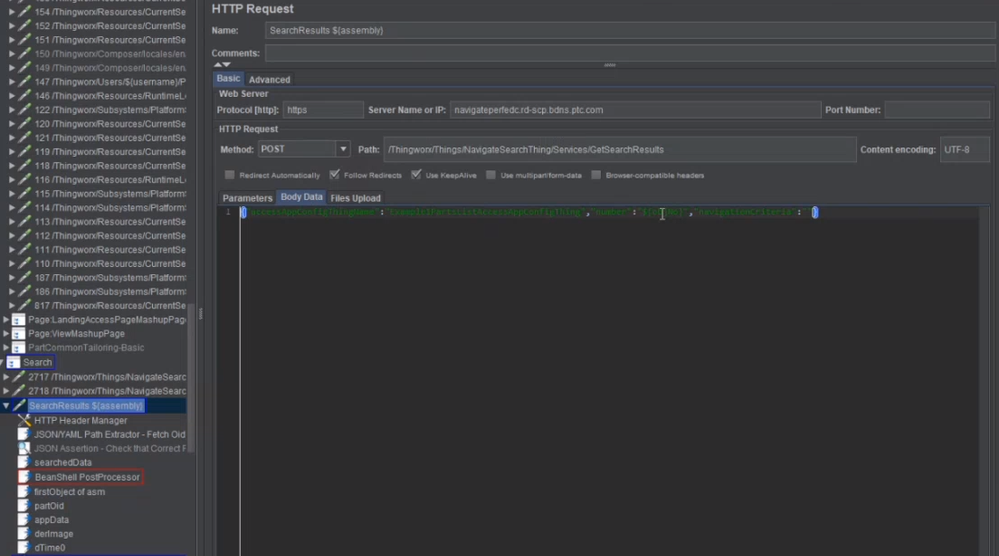Collapse the Search controller node
The image size is (999, 556).
coord(2,362)
